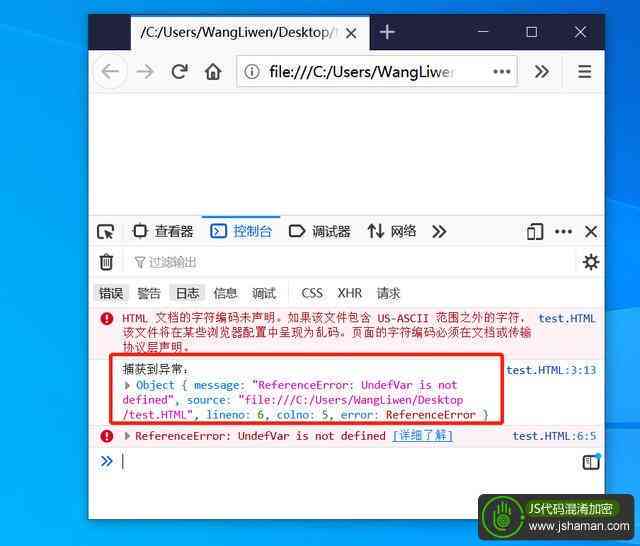Toggle the 请求 requests filter
The width and height of the screenshot is (640, 546).
[x=388, y=293]
